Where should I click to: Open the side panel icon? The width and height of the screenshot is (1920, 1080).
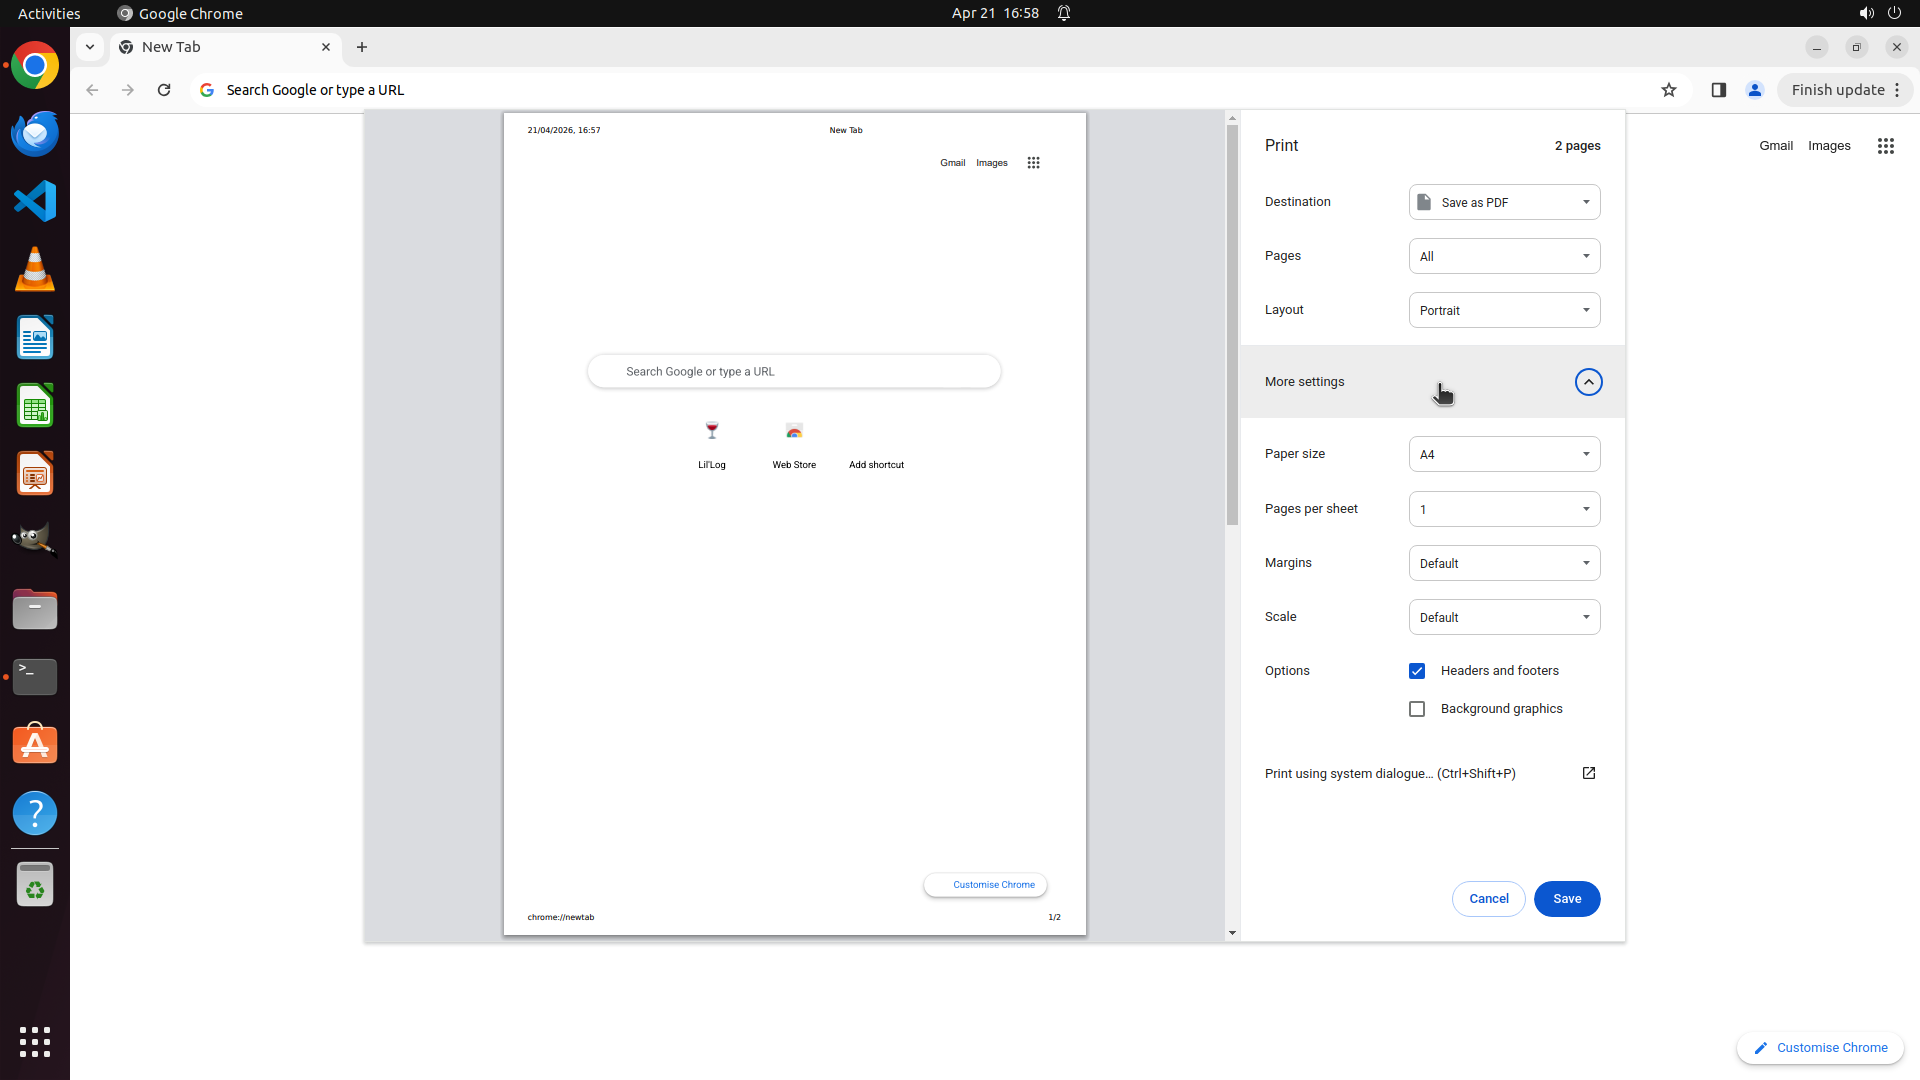1718,90
